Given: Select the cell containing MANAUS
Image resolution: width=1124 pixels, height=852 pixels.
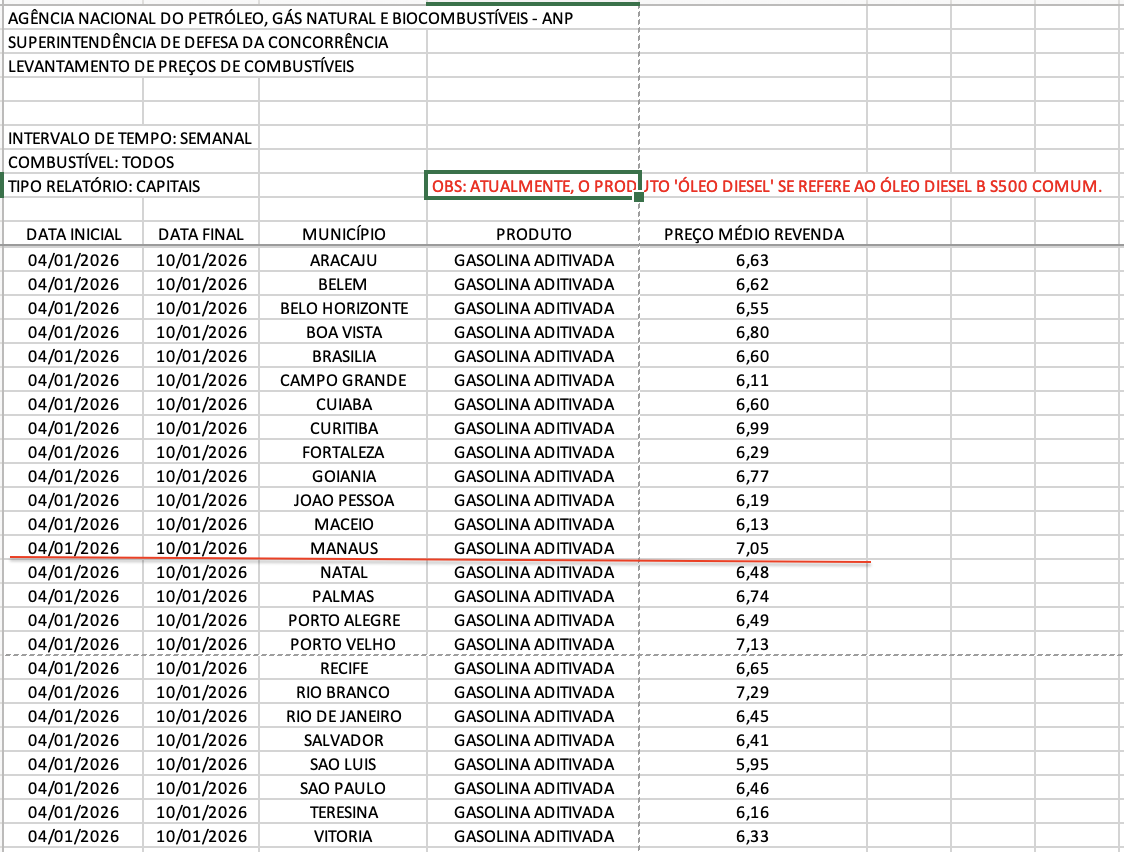Looking at the screenshot, I should pos(343,548).
